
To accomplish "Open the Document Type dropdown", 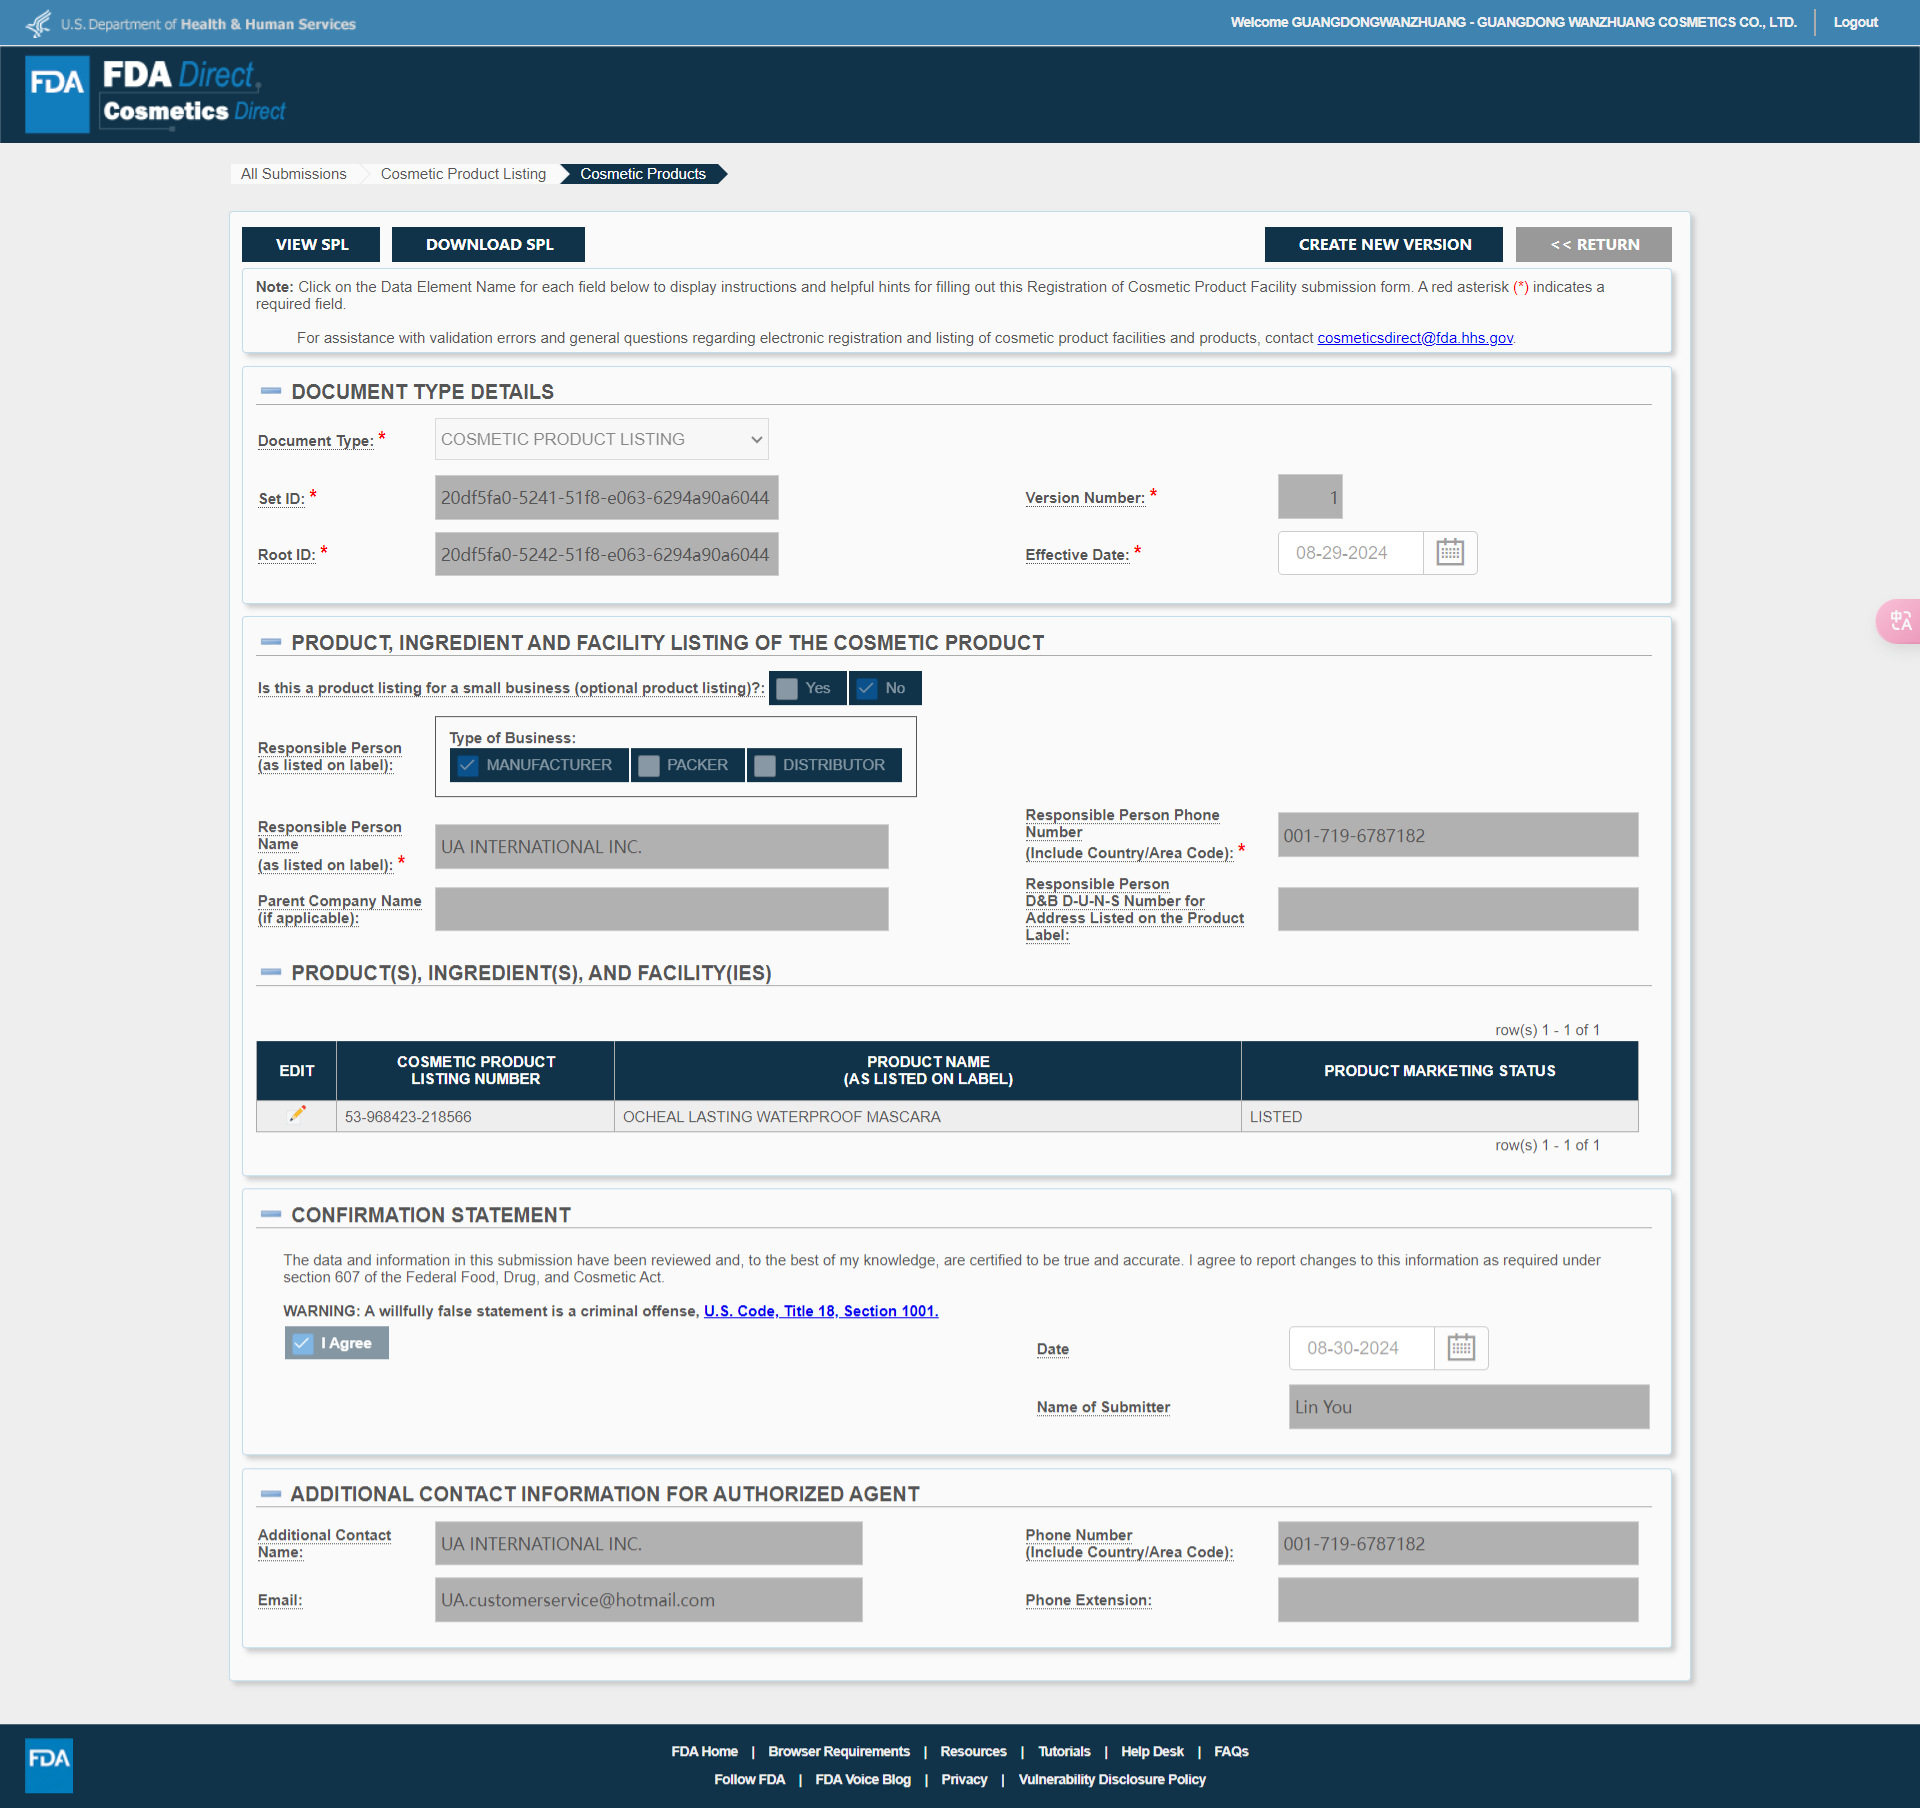I will (601, 439).
